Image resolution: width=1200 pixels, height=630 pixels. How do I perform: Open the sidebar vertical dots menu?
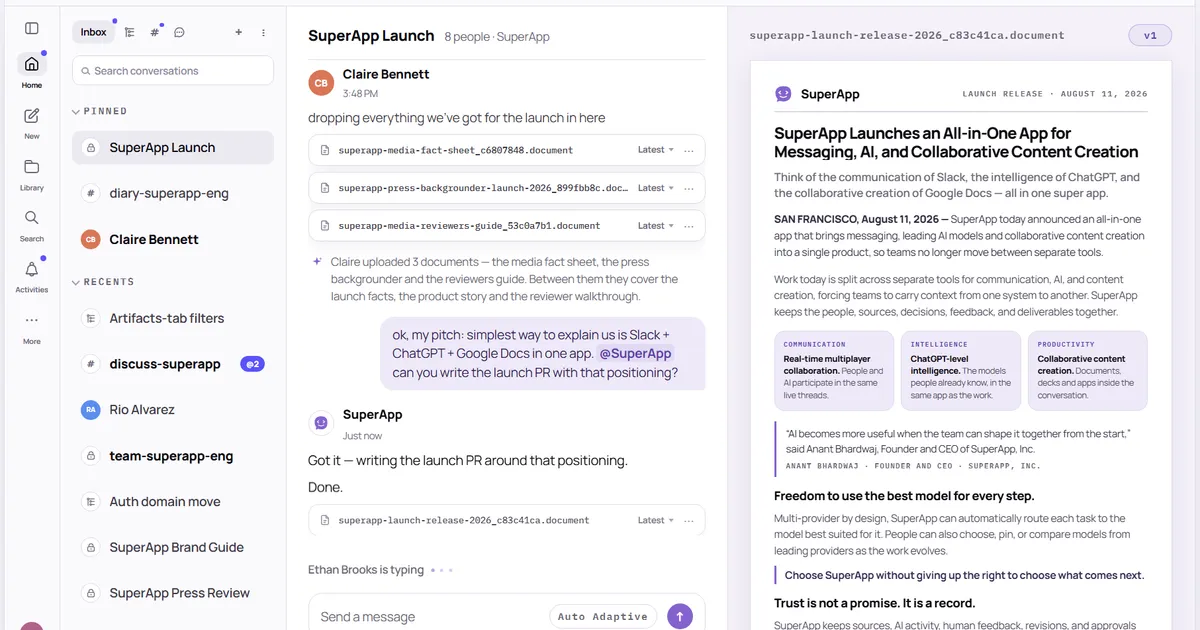point(264,32)
